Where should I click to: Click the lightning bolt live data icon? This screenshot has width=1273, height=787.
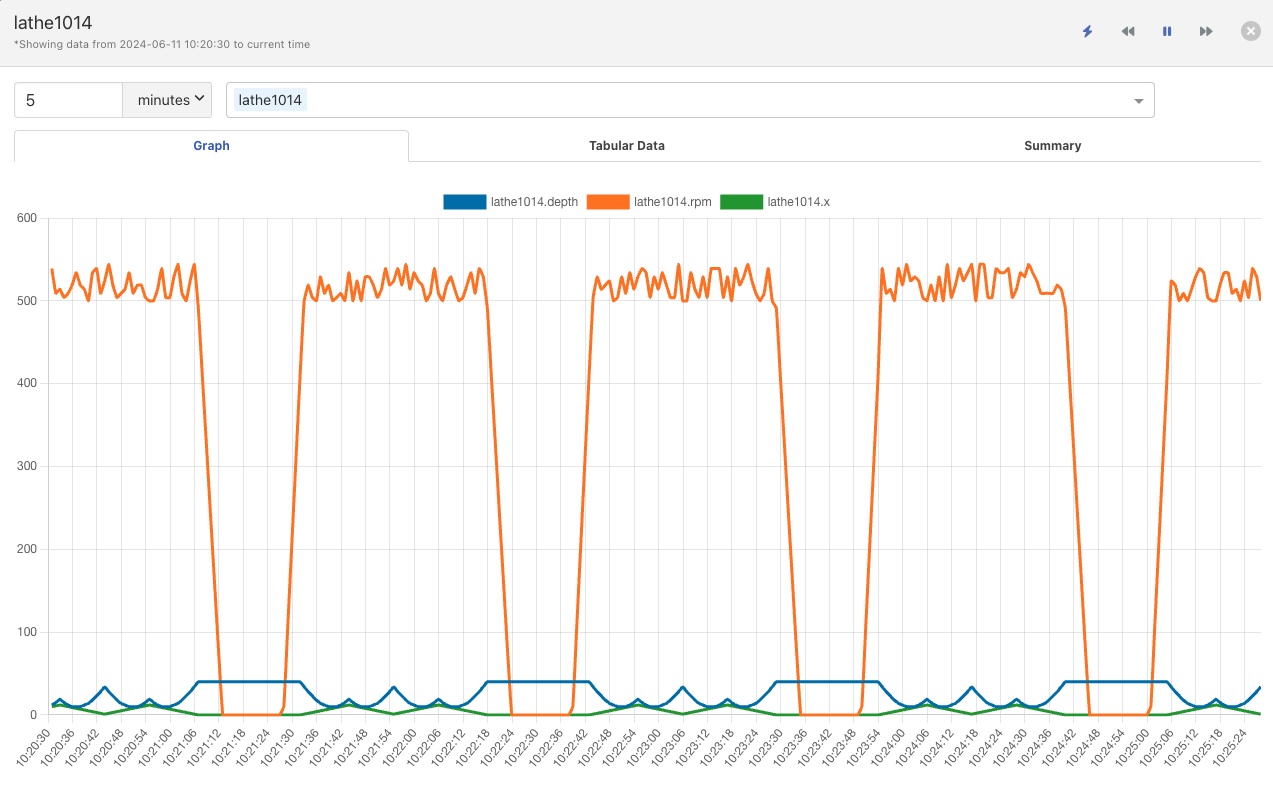(1087, 31)
